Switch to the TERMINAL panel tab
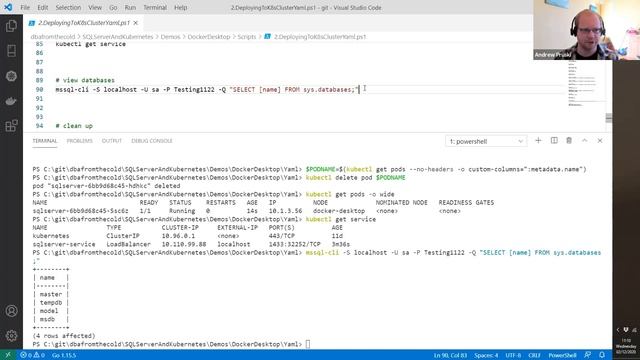Screen dimensions: 640x360 click(x=45, y=141)
